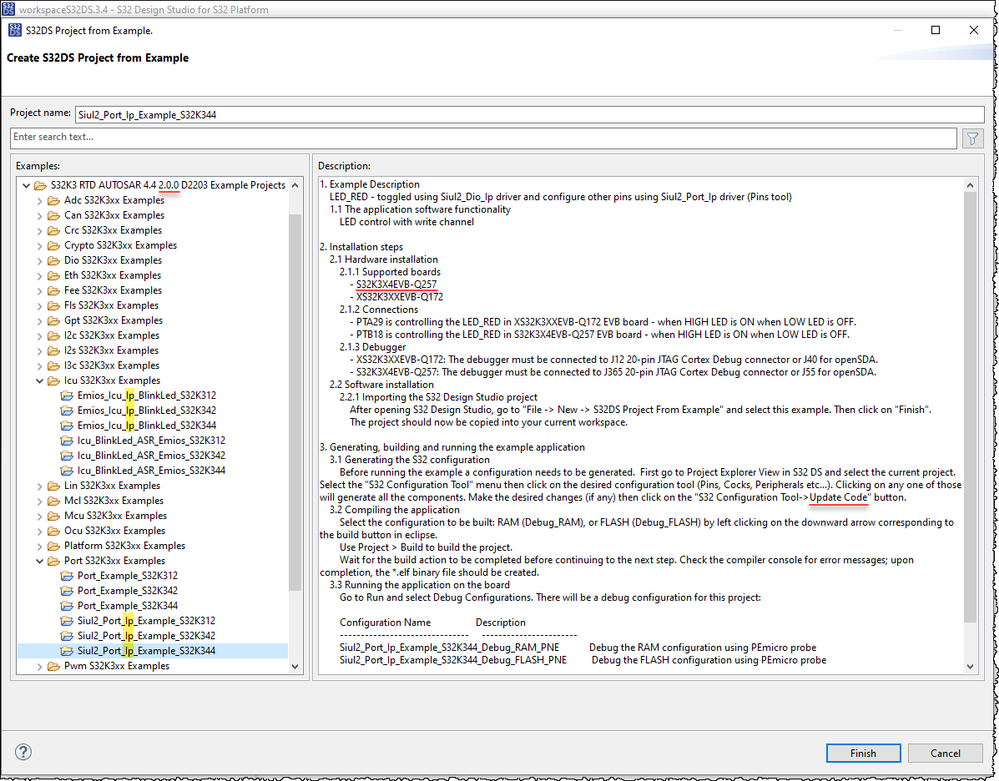Expand the Lin S32K3xx Examples node
Screen dimensions: 999x781
42,485
